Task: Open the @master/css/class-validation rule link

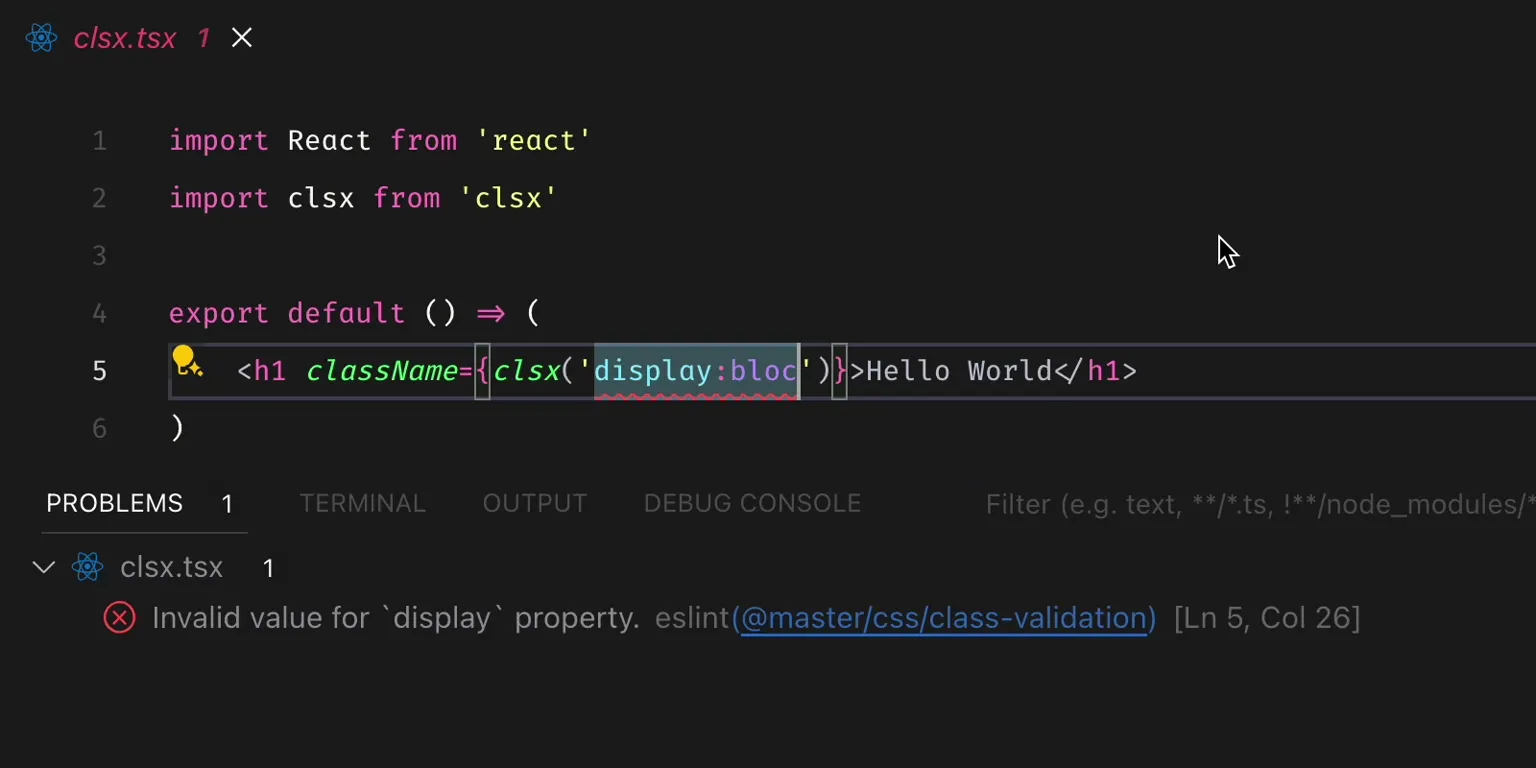Action: pyautogui.click(x=944, y=618)
